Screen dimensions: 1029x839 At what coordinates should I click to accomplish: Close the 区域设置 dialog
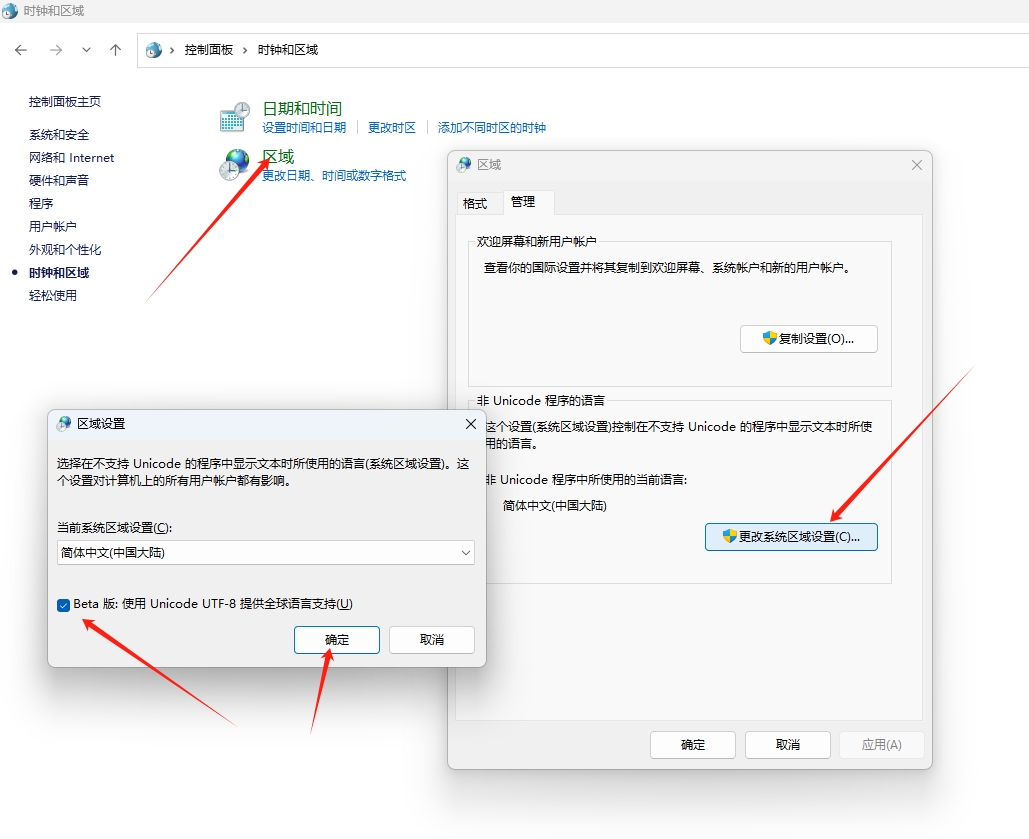click(x=471, y=424)
